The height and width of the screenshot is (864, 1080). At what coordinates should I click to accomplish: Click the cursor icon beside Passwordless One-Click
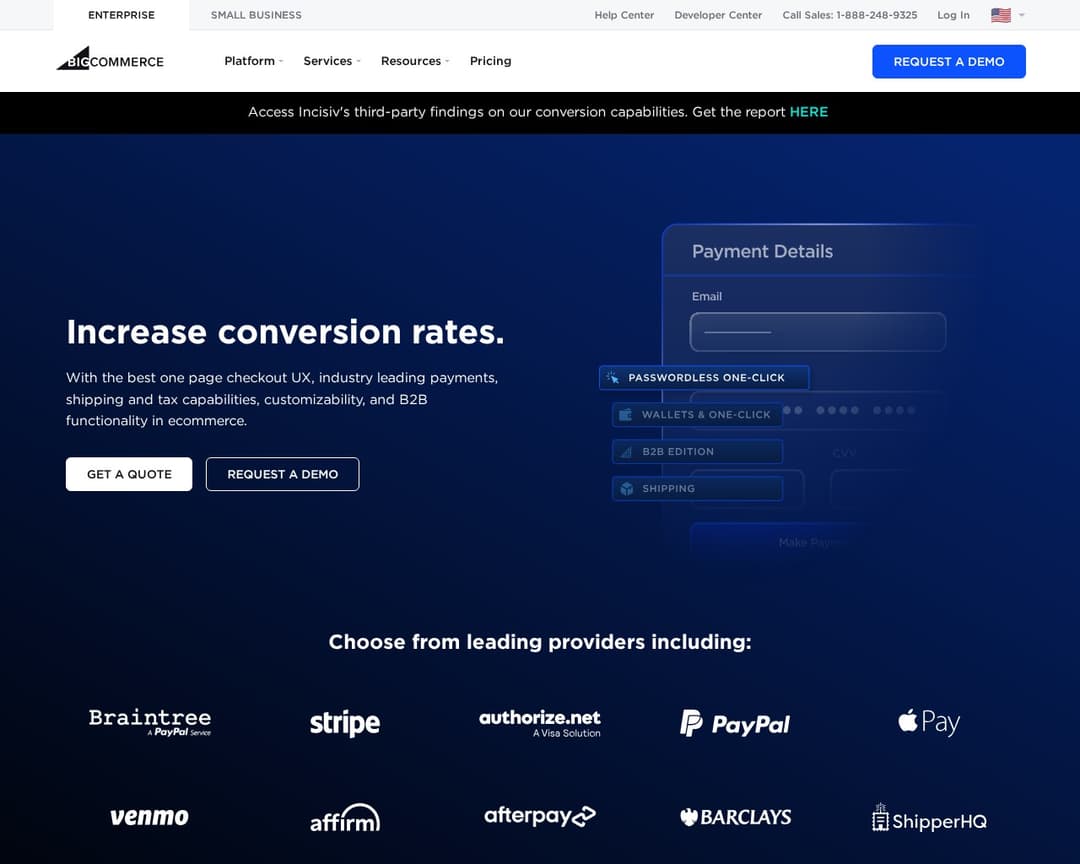(x=612, y=378)
